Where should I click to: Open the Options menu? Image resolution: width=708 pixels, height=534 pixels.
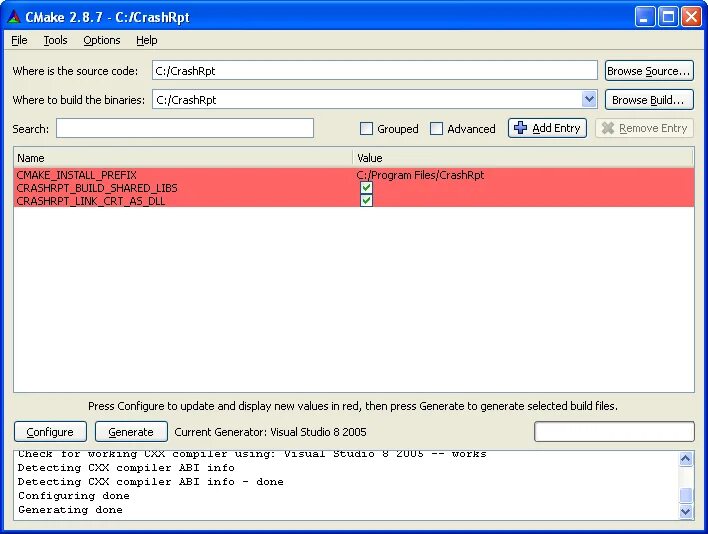click(x=102, y=40)
